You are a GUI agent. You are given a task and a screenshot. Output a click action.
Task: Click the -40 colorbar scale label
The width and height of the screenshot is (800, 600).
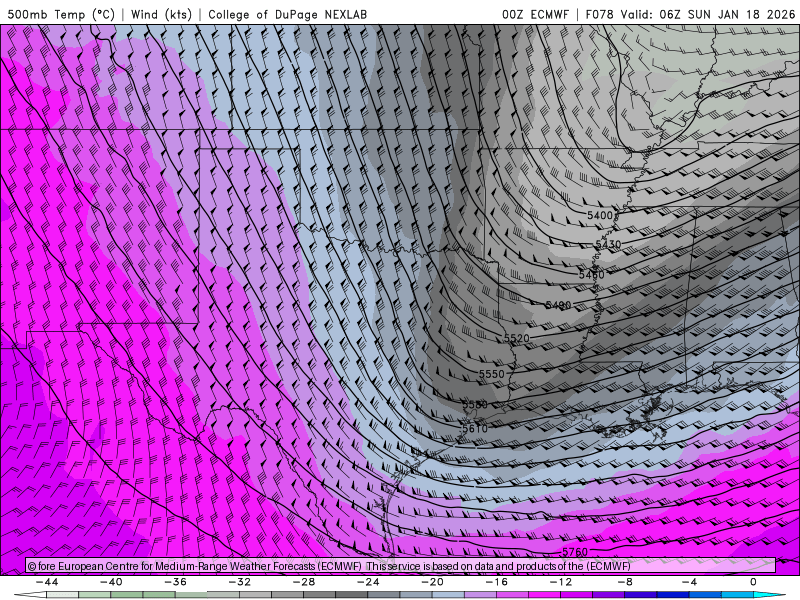tap(111, 582)
